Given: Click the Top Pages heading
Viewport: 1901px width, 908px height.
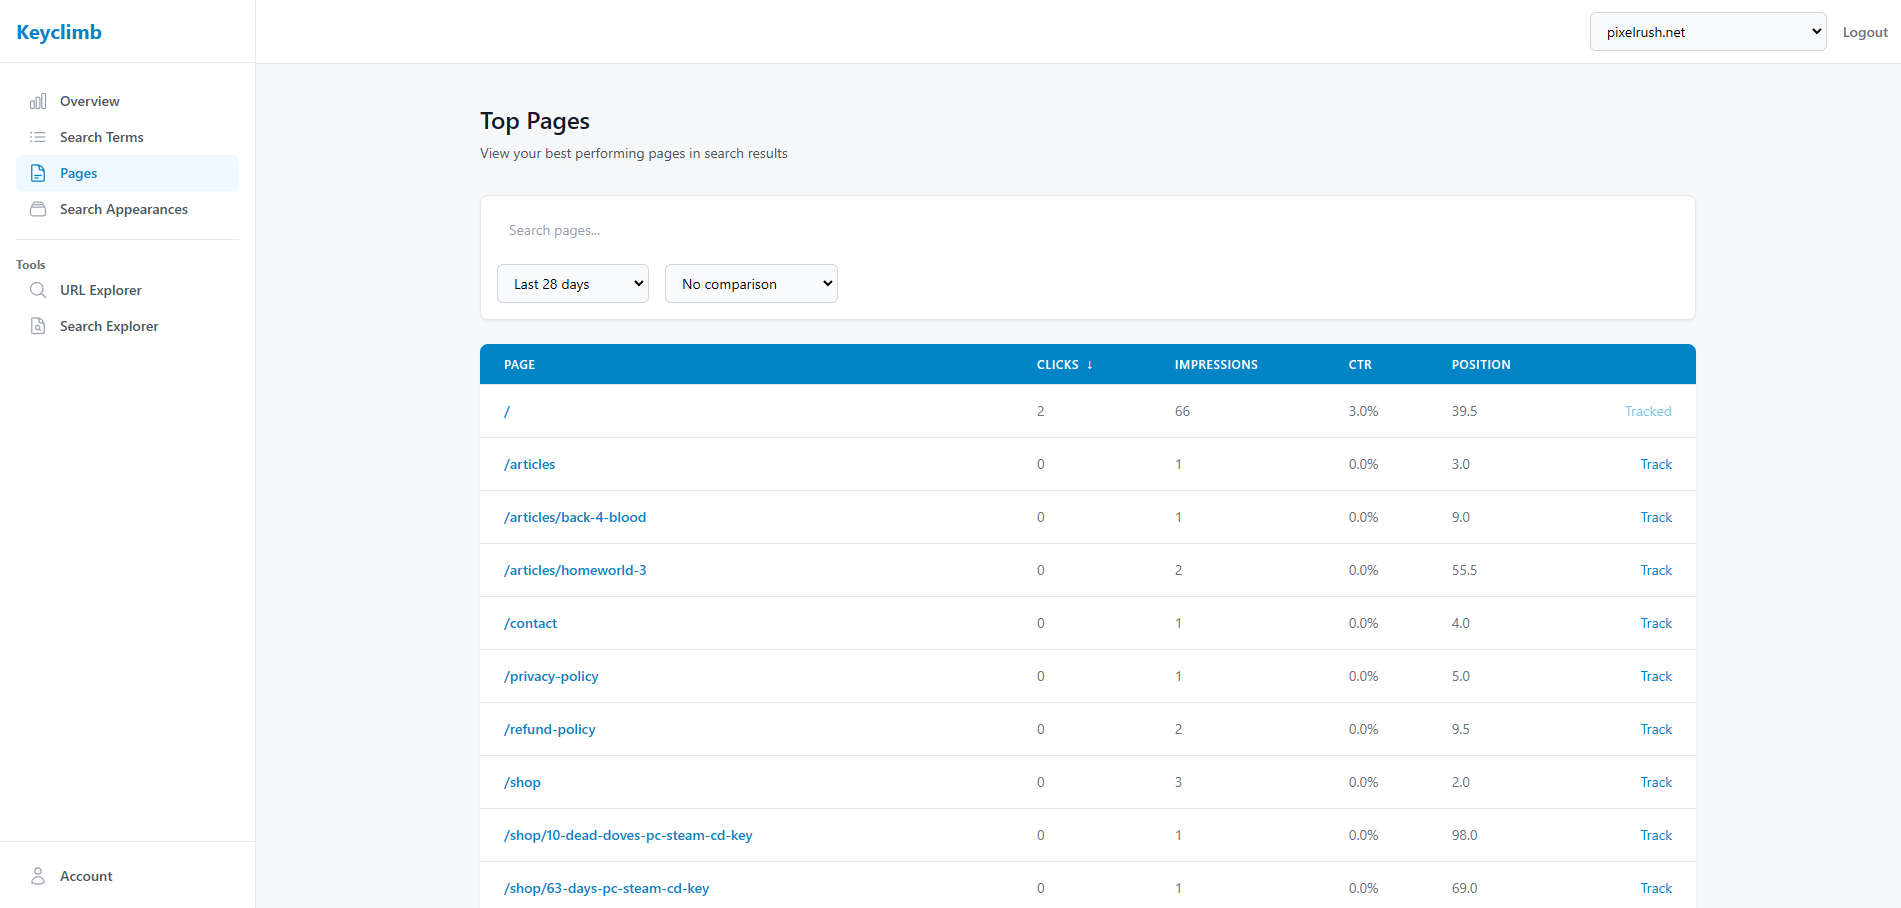Looking at the screenshot, I should 535,121.
